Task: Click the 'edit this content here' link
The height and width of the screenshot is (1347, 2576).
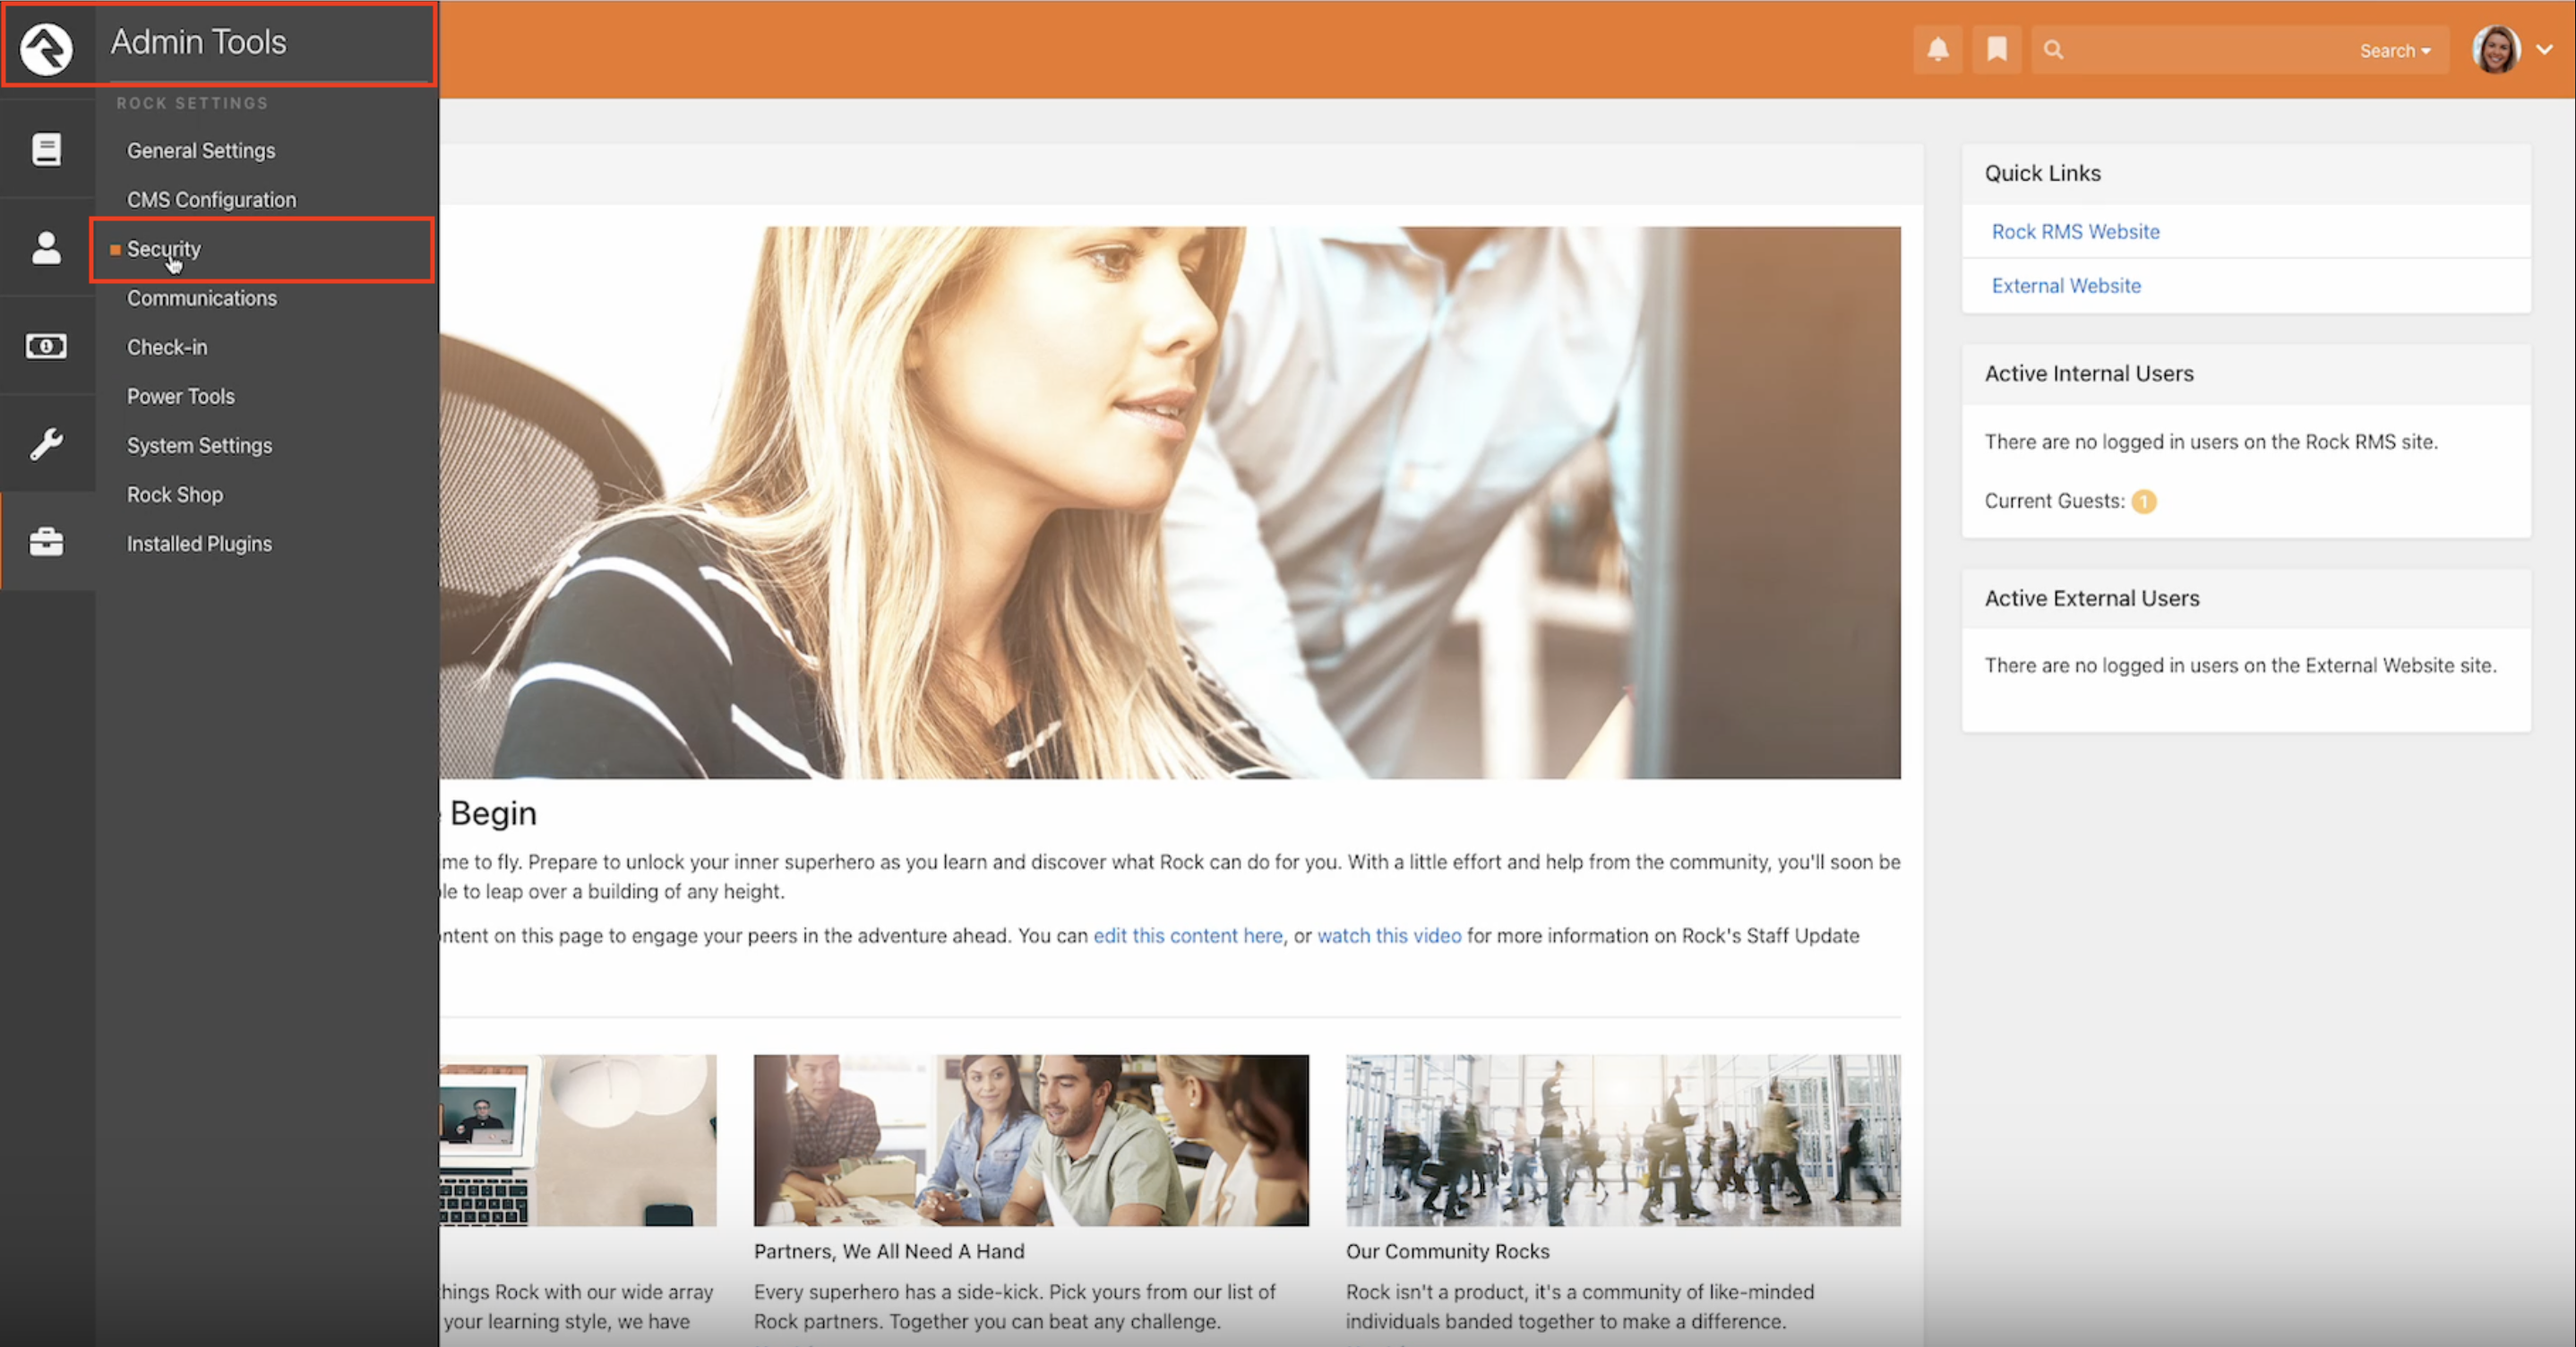Action: click(1187, 935)
